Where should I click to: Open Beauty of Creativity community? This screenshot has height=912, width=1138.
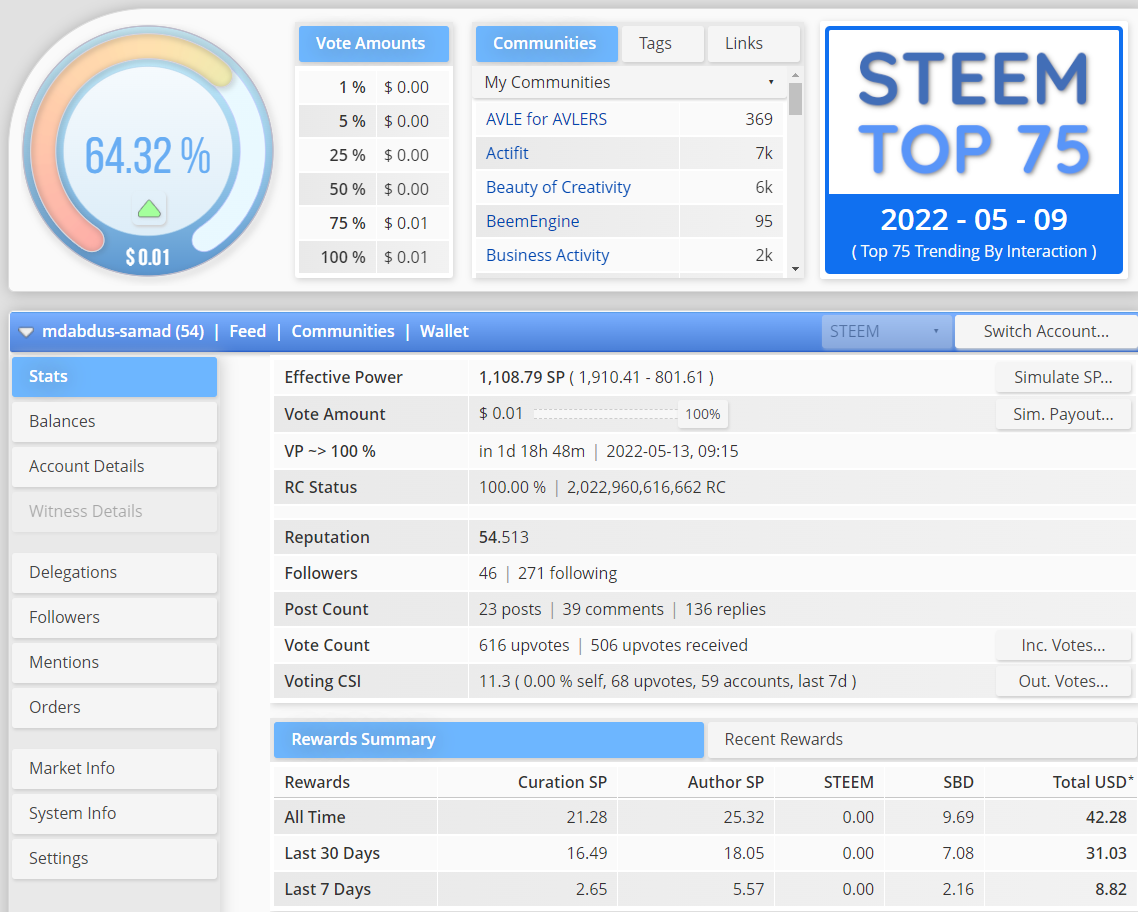[558, 188]
